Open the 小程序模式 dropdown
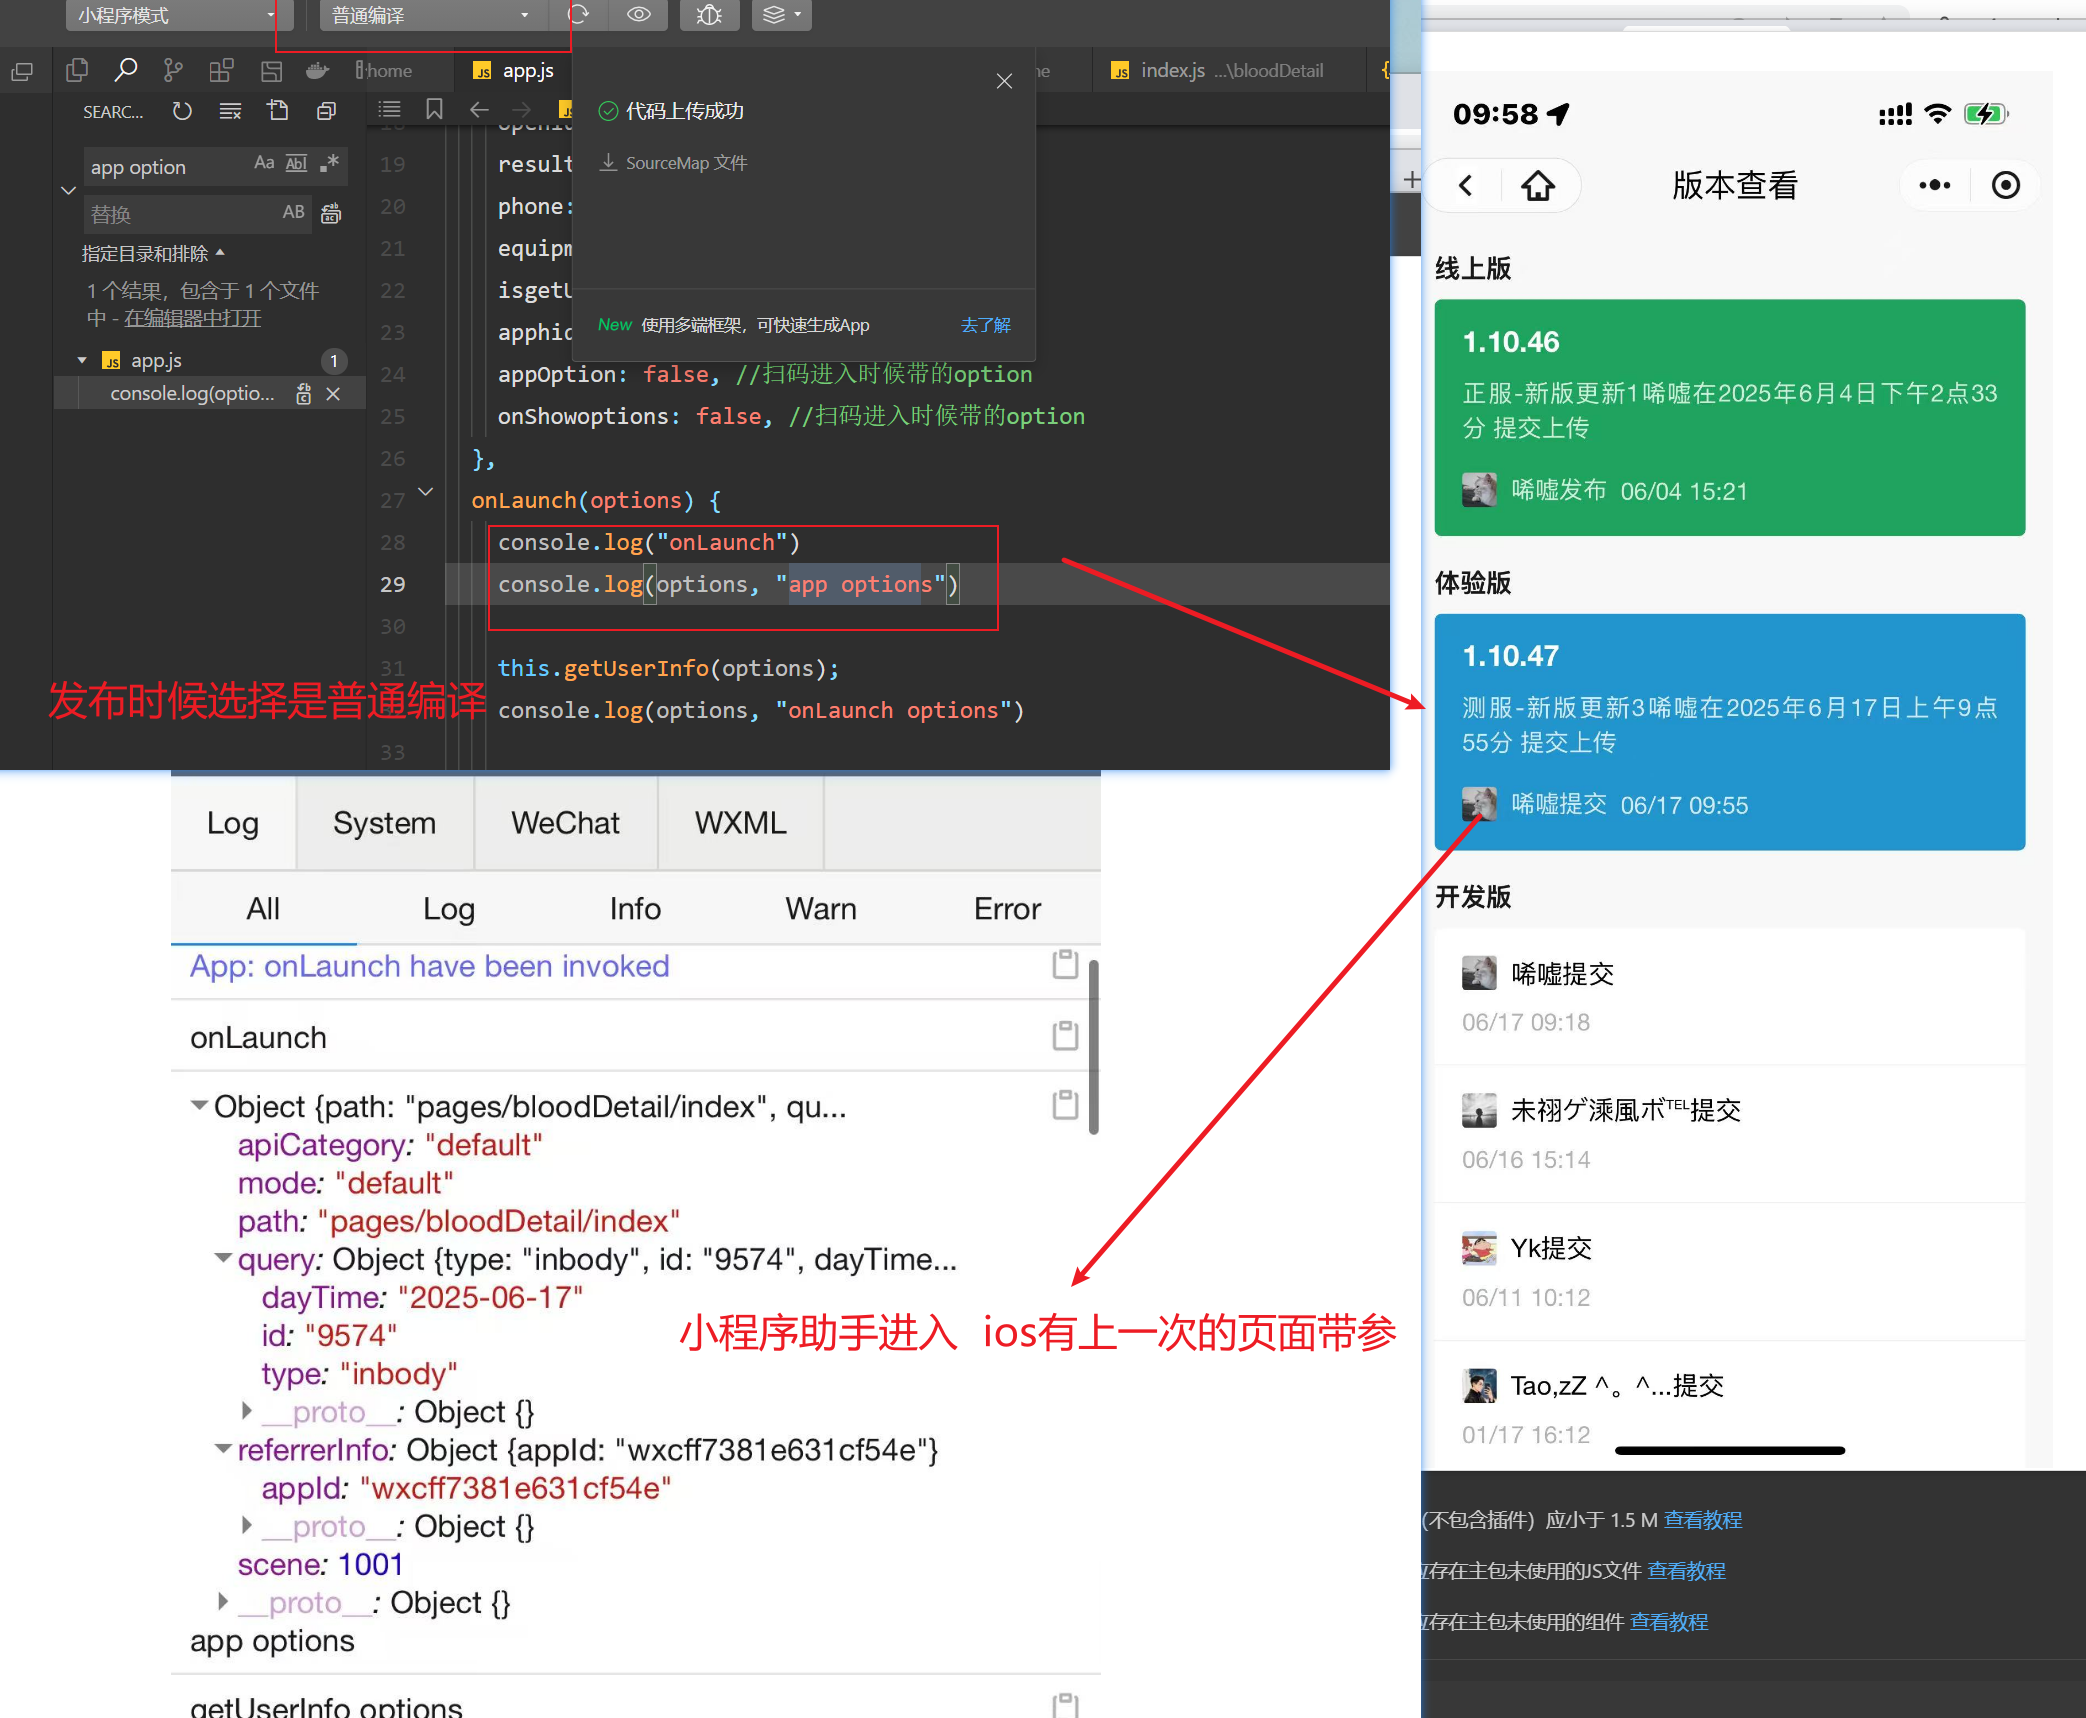The width and height of the screenshot is (2086, 1718). click(178, 15)
